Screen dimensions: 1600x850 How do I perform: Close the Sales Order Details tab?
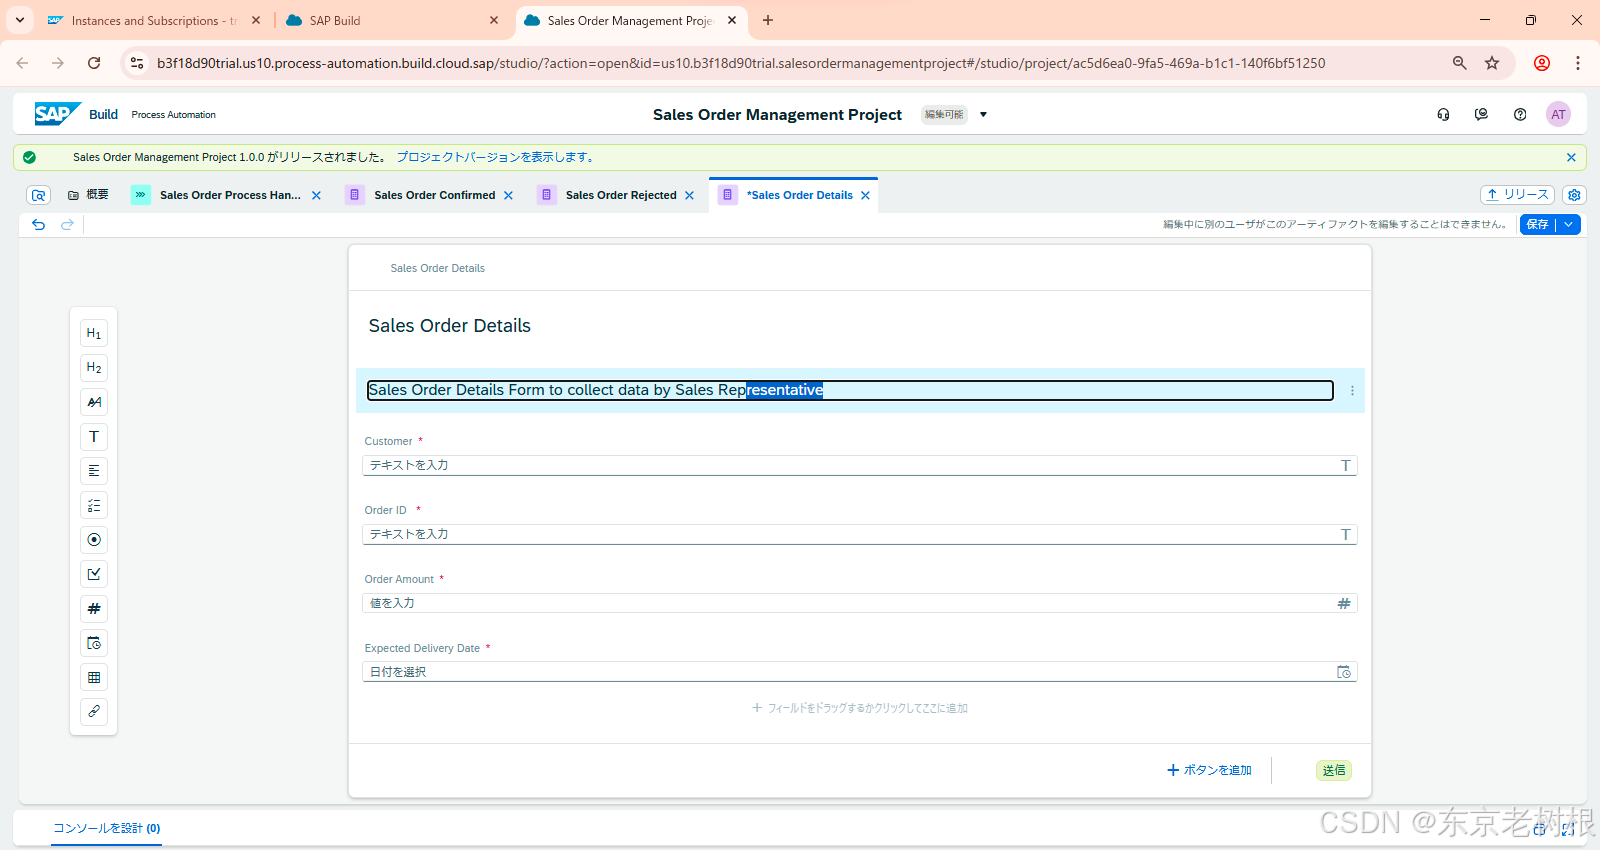[x=865, y=195]
